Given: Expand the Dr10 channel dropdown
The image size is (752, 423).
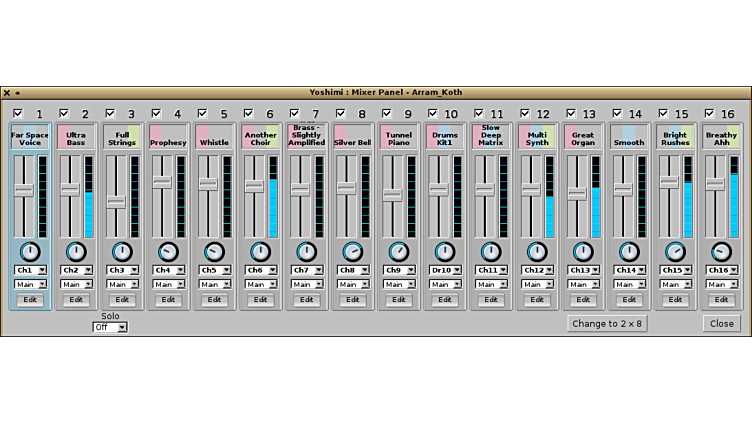Looking at the screenshot, I should (445, 270).
